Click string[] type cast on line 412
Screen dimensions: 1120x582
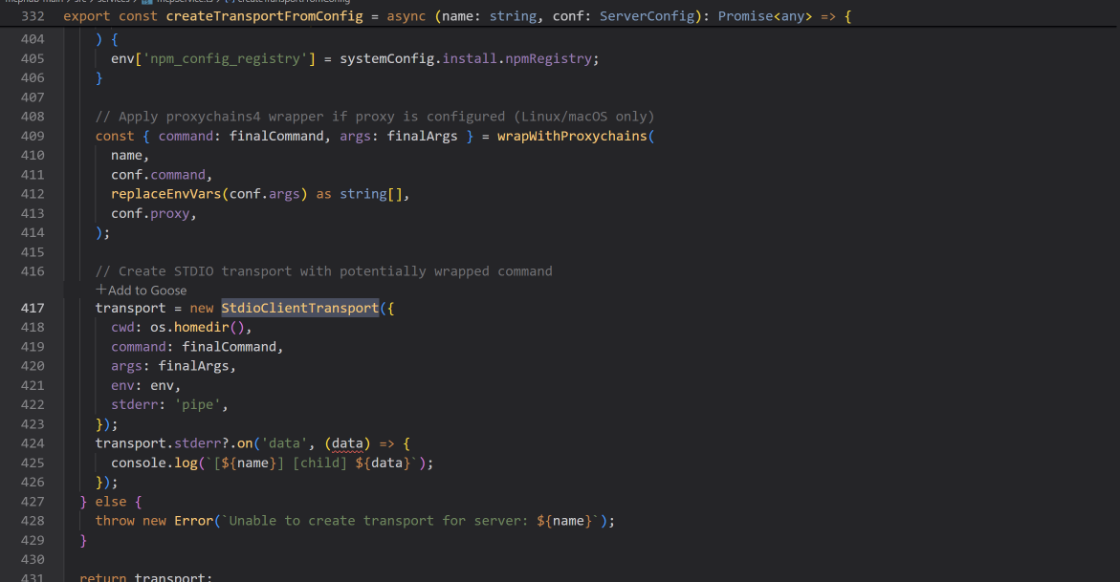click(x=371, y=194)
